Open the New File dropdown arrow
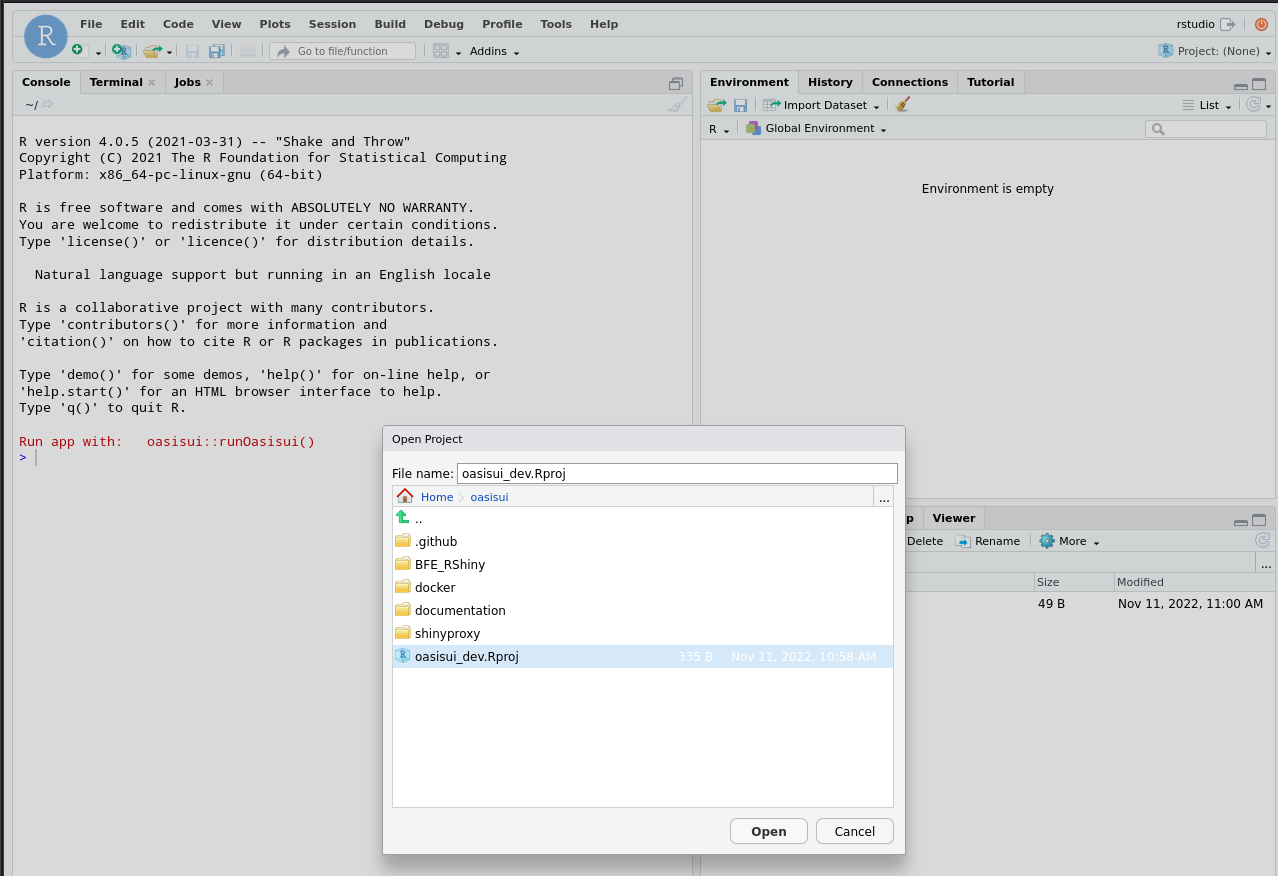The width and height of the screenshot is (1278, 876). [98, 52]
